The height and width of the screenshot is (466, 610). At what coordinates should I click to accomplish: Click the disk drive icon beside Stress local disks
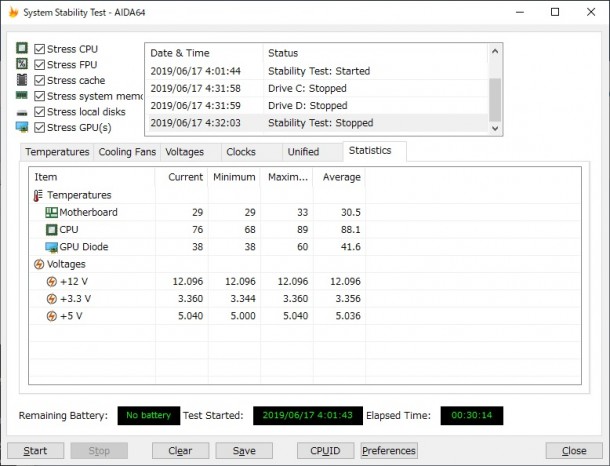click(22, 113)
